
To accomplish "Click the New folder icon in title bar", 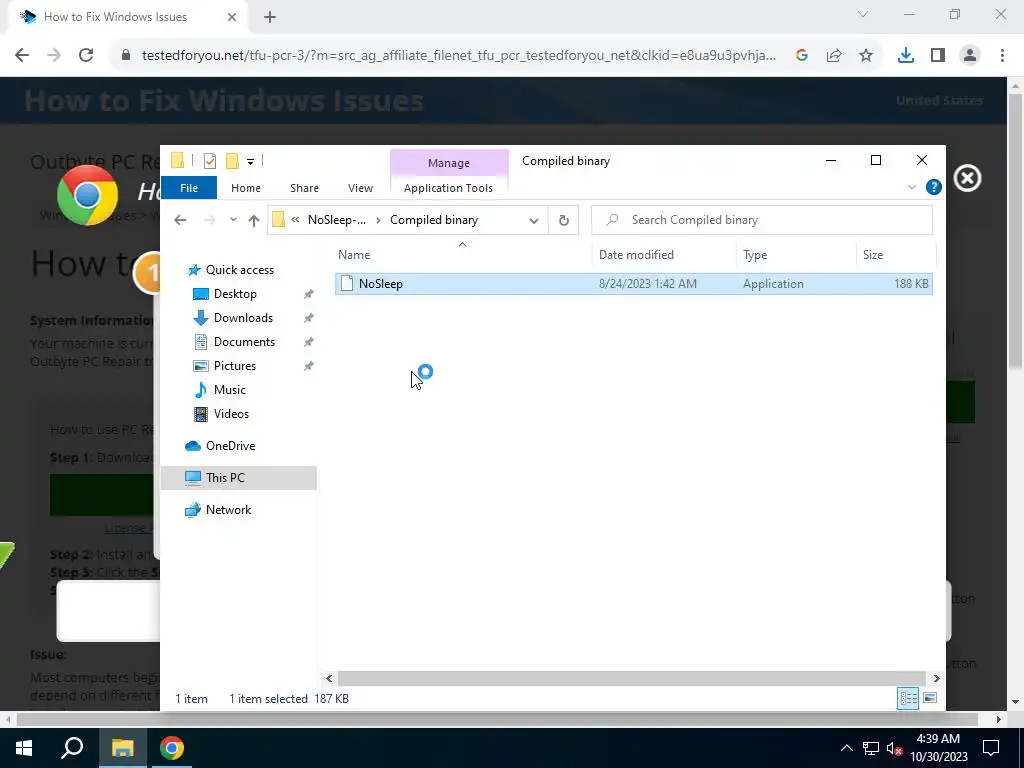I will (232, 161).
